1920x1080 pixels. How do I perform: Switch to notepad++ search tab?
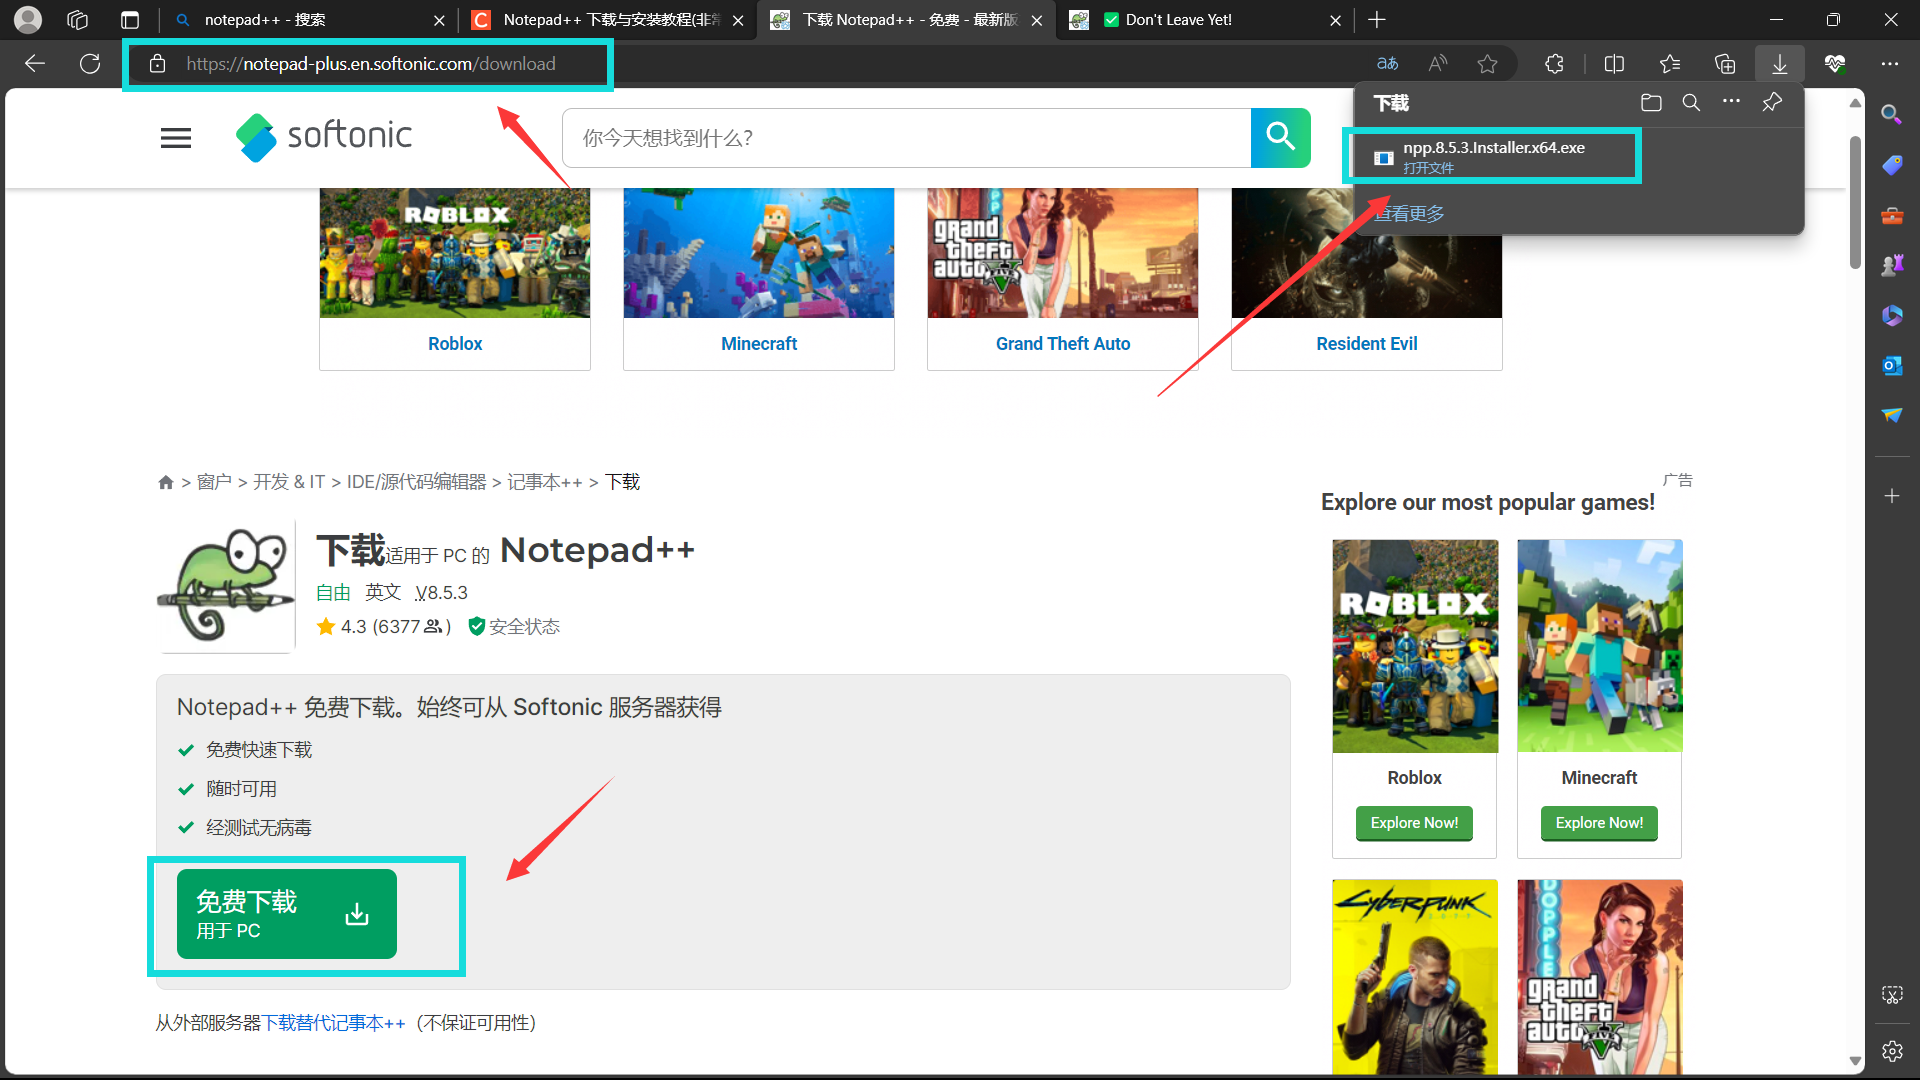300,20
